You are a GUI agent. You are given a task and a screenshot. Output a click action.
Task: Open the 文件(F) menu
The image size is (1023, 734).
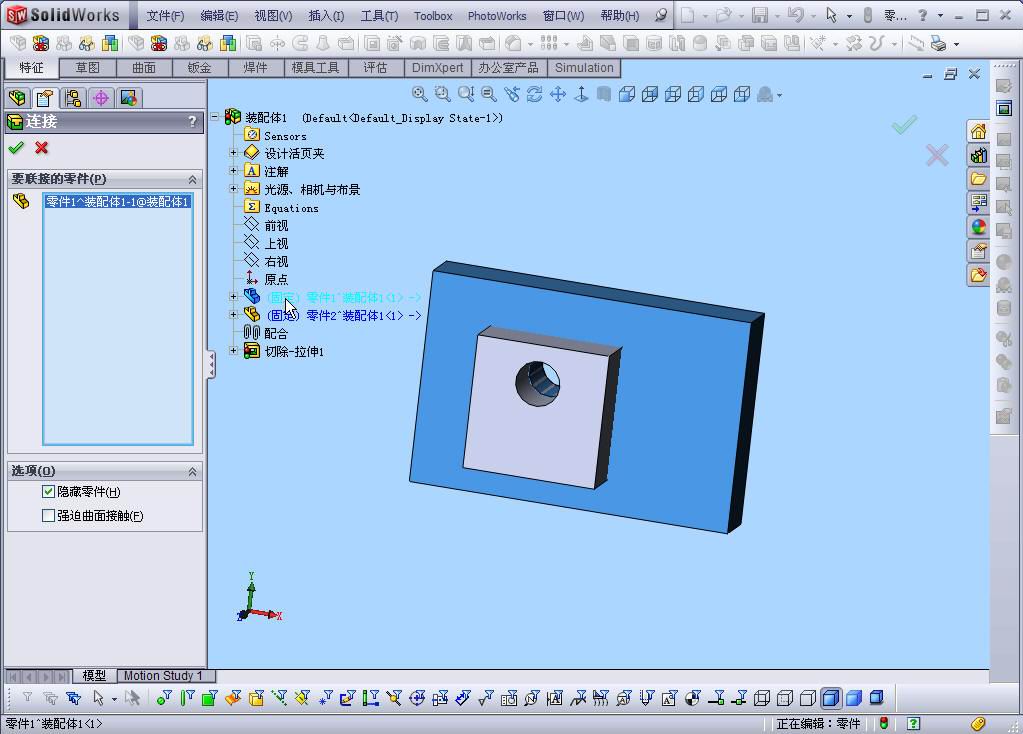click(x=165, y=16)
